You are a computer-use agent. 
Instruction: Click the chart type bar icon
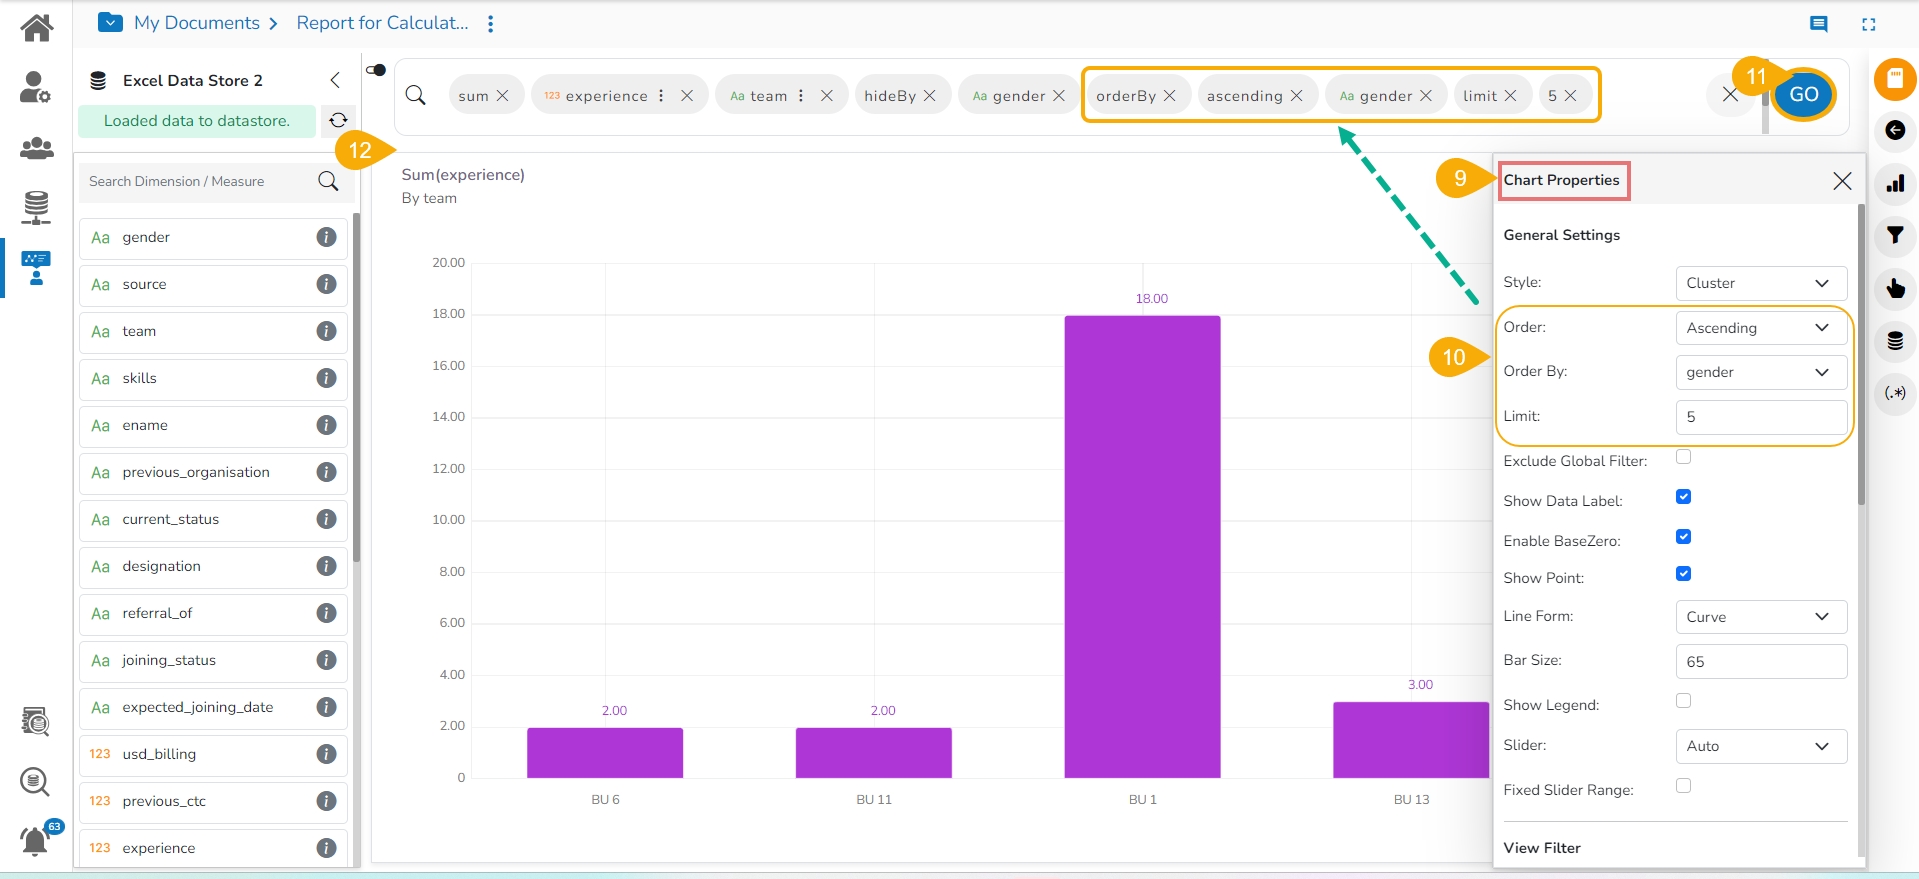[x=1894, y=184]
